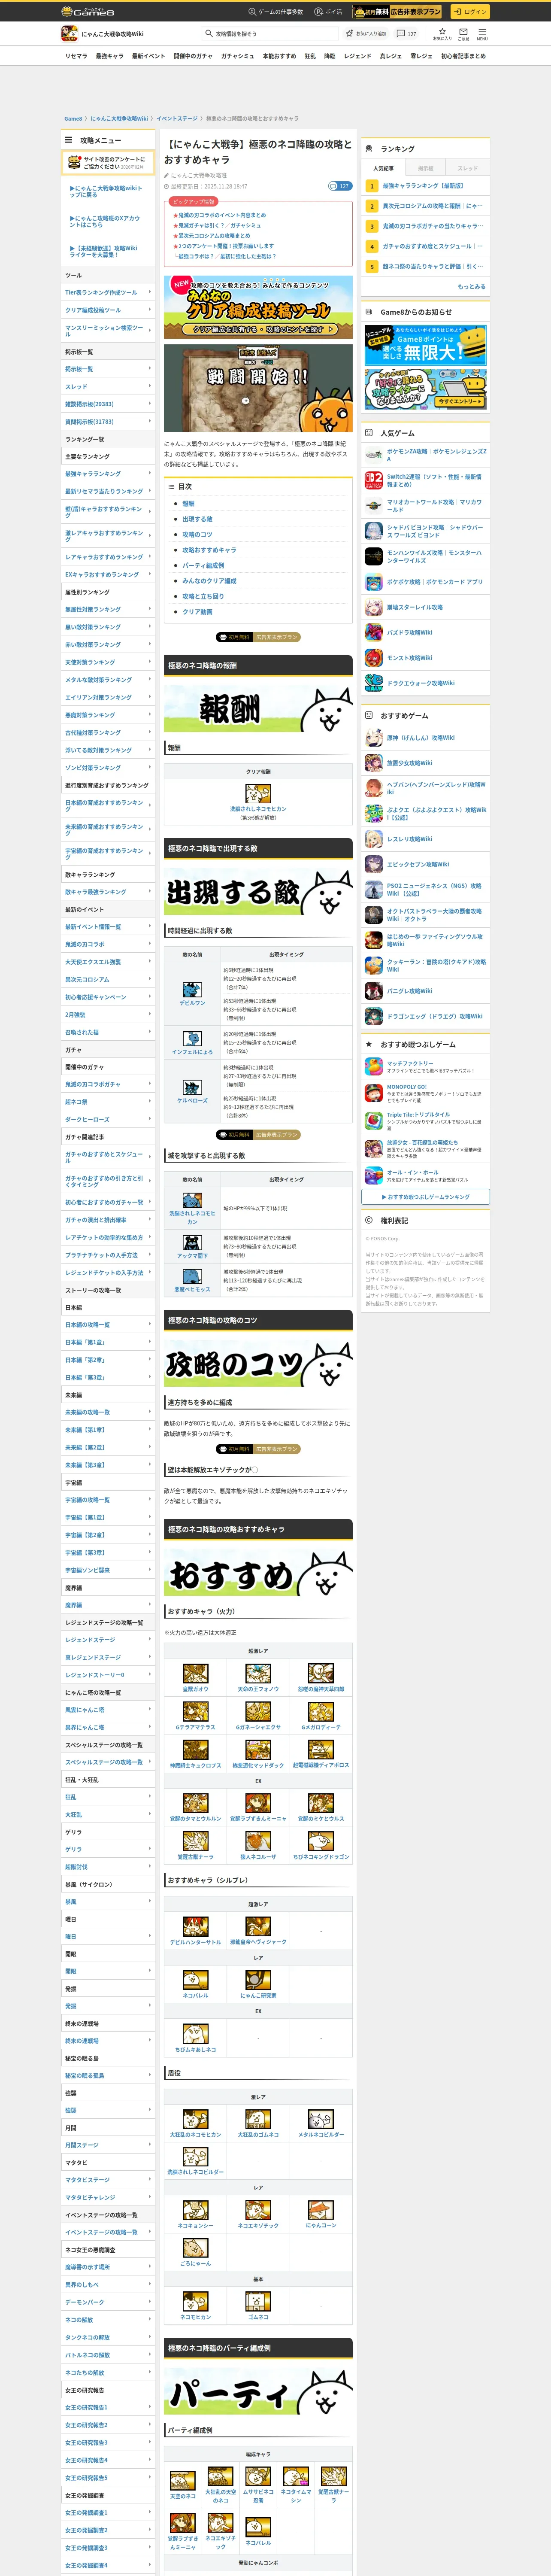Click the 戦闘開始 stage screenshot image
This screenshot has height=2576, width=551.
pyautogui.click(x=258, y=389)
